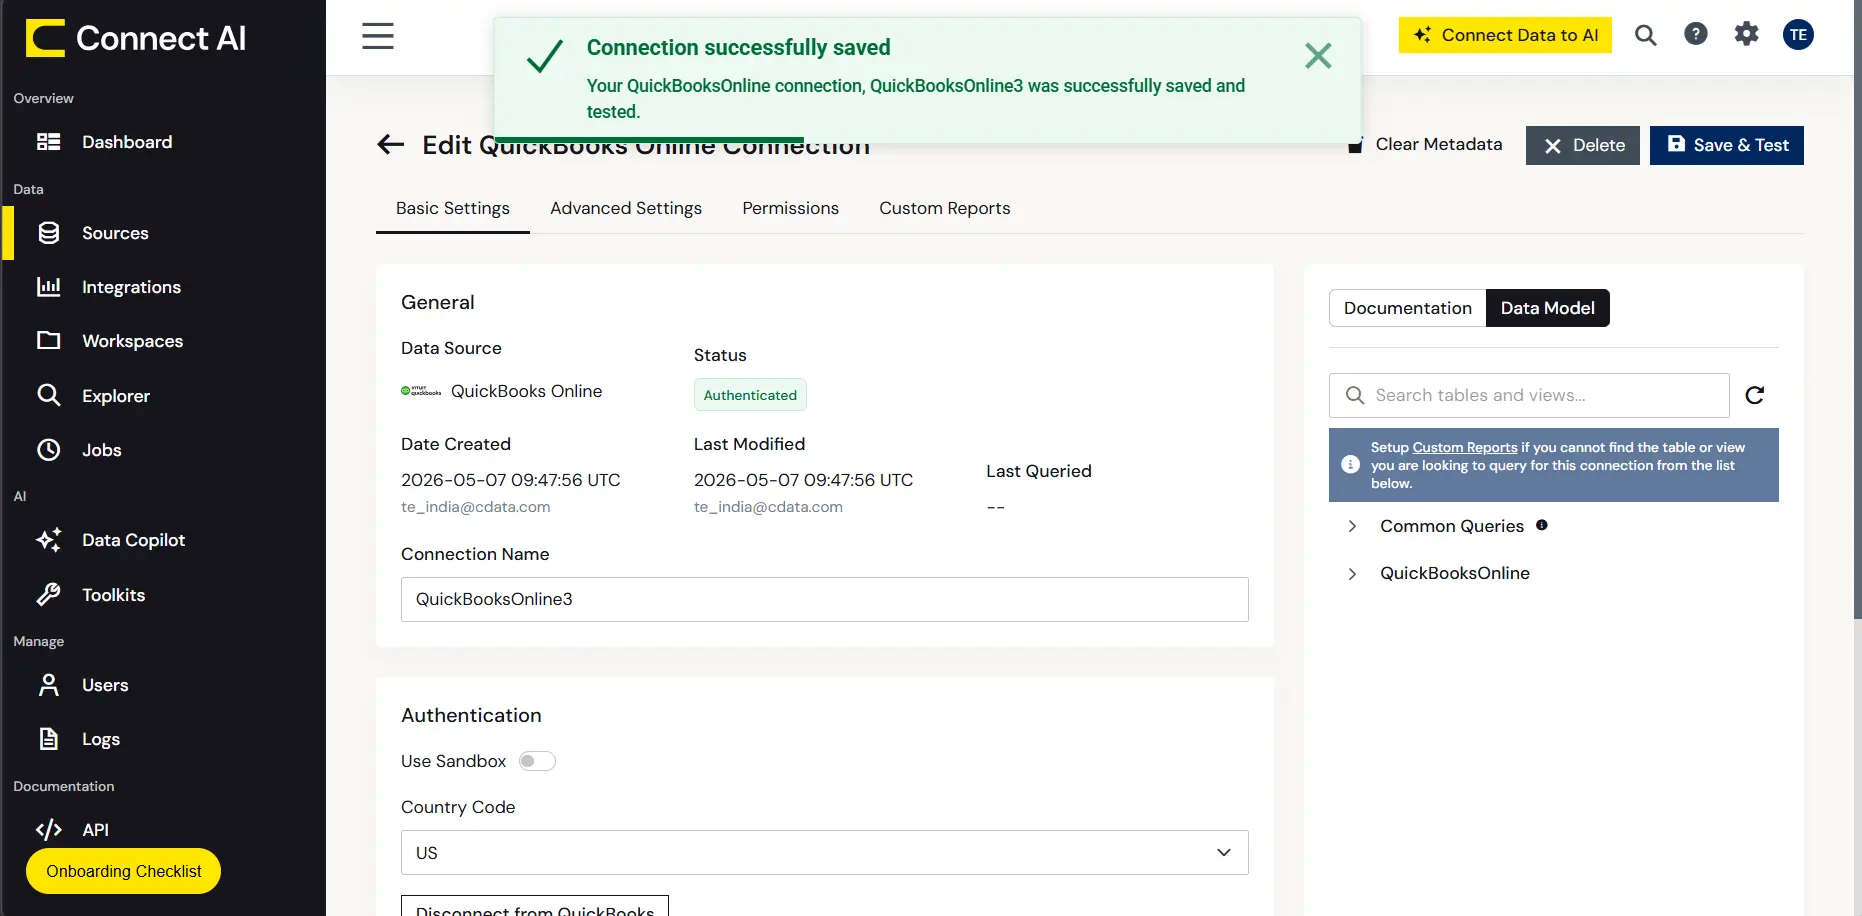Click the Date Created timestamp value
The width and height of the screenshot is (1862, 916).
tap(511, 480)
